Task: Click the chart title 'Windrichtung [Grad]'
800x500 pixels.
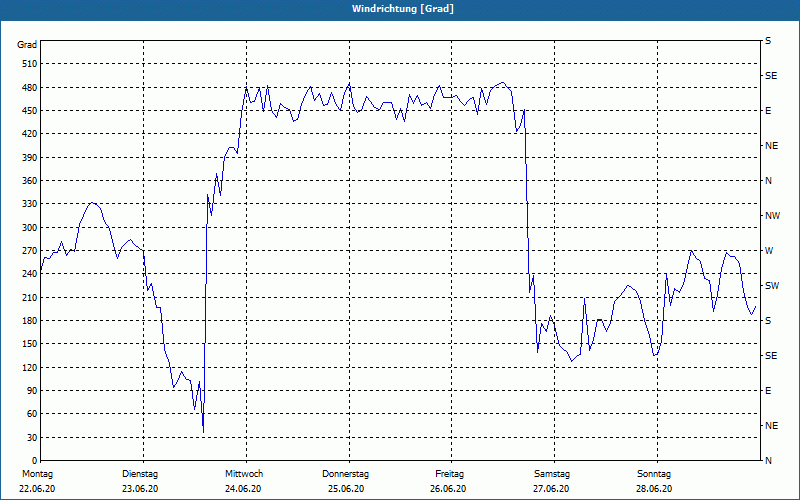Action: click(x=403, y=9)
